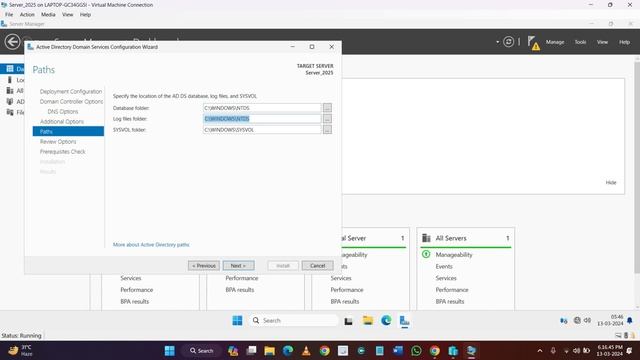Open Events in the All Servers tile
This screenshot has height=360, width=640.
coord(444,266)
